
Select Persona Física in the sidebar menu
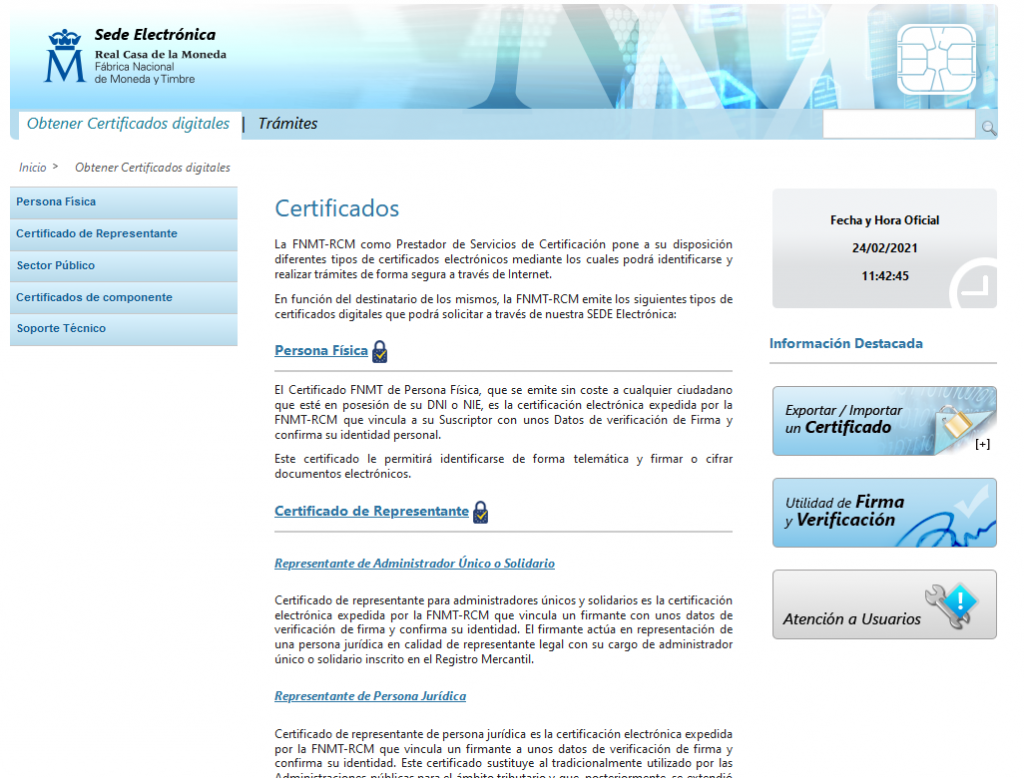(x=123, y=202)
